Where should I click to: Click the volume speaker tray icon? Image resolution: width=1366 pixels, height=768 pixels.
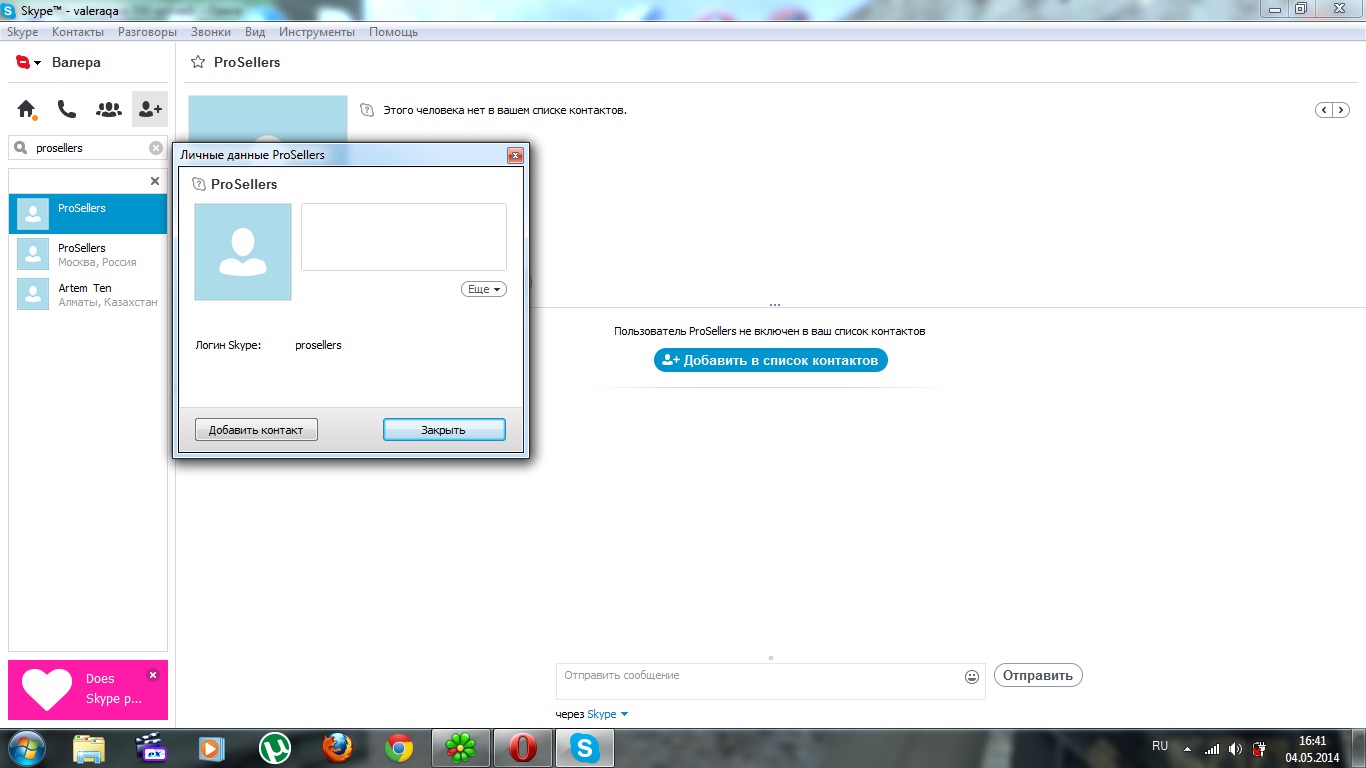pos(1236,748)
